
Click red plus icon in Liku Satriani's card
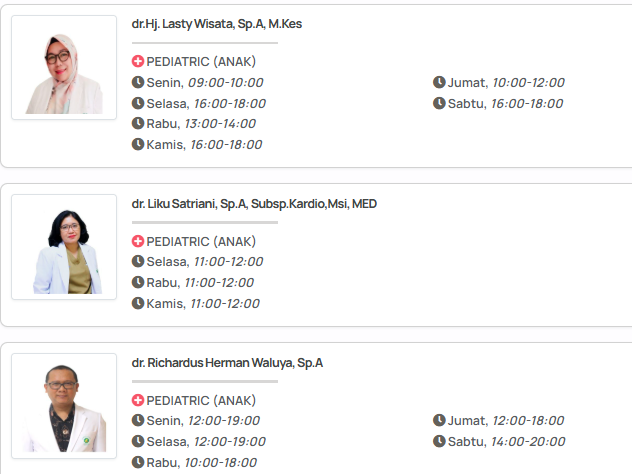138,241
